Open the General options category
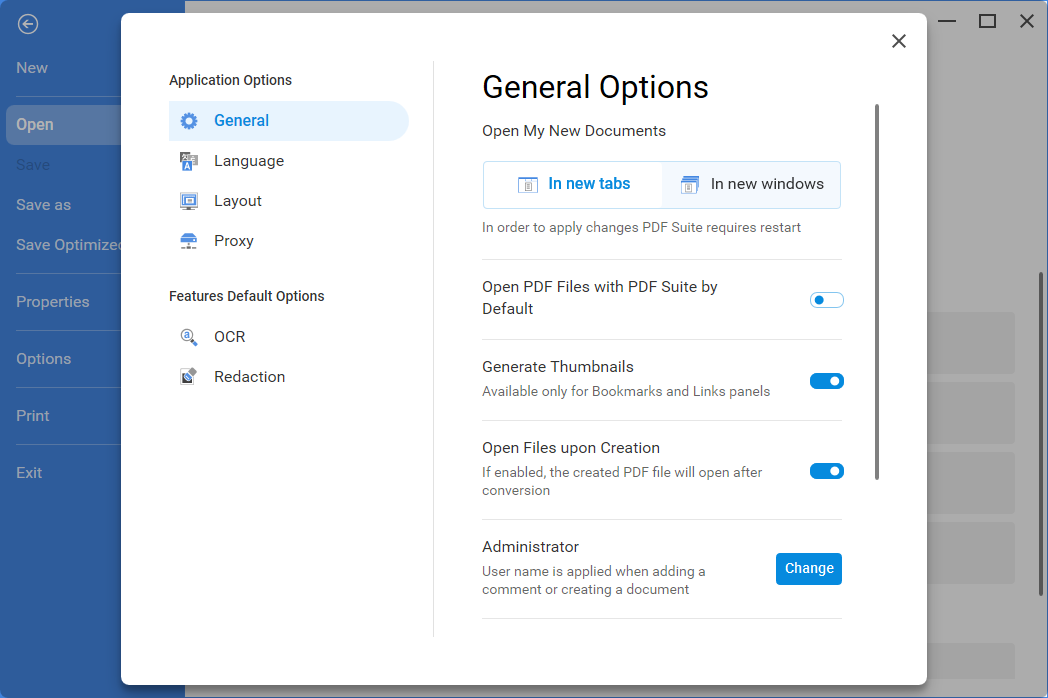 [x=289, y=121]
